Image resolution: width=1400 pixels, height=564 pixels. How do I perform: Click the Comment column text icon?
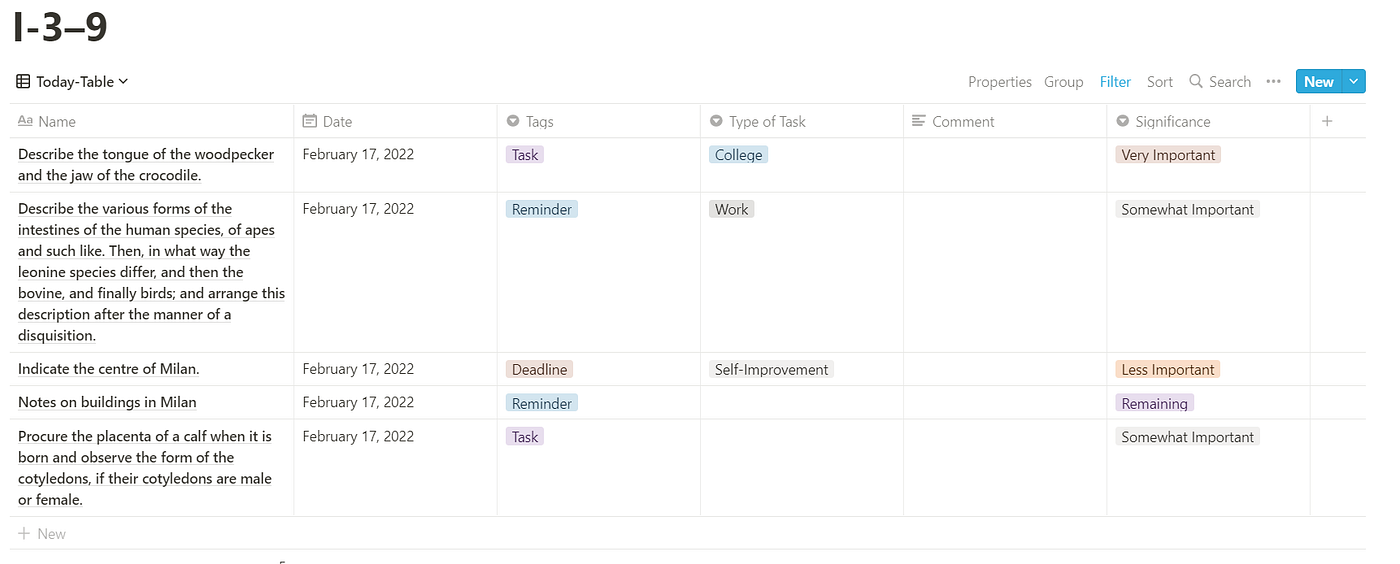919,121
